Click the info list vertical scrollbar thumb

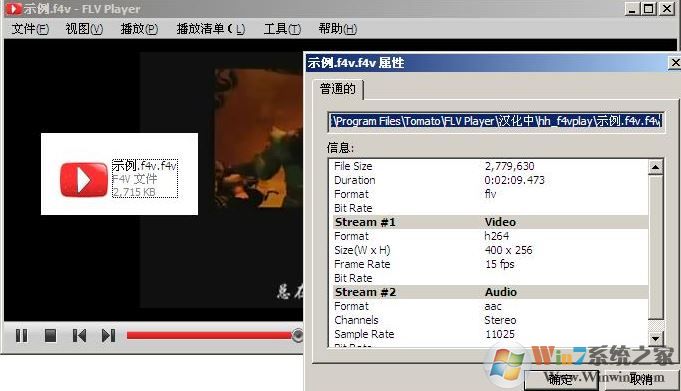[x=655, y=246]
